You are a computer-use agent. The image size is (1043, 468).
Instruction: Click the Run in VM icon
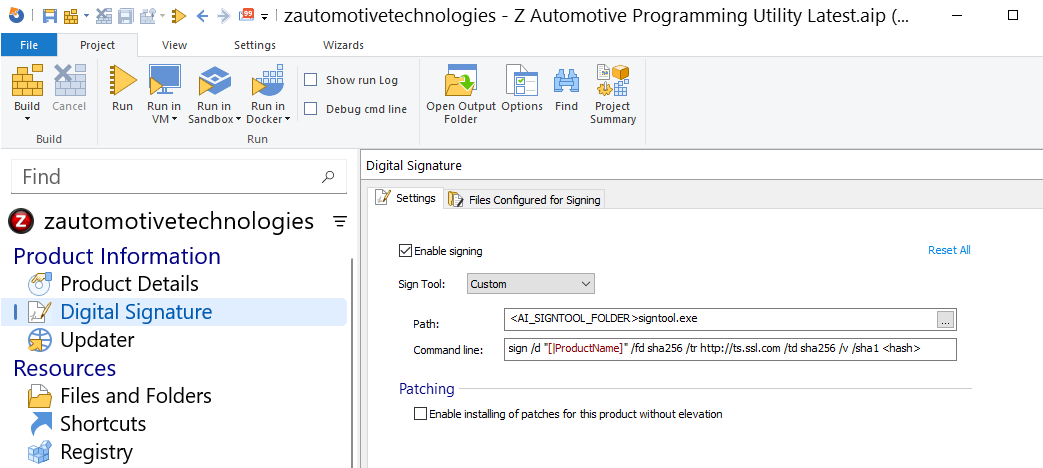click(164, 82)
